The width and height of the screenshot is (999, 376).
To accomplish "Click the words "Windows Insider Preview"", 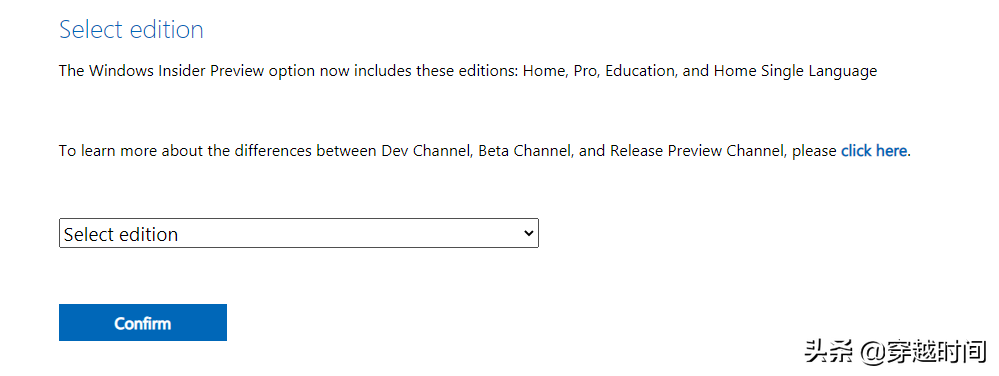I will point(176,71).
